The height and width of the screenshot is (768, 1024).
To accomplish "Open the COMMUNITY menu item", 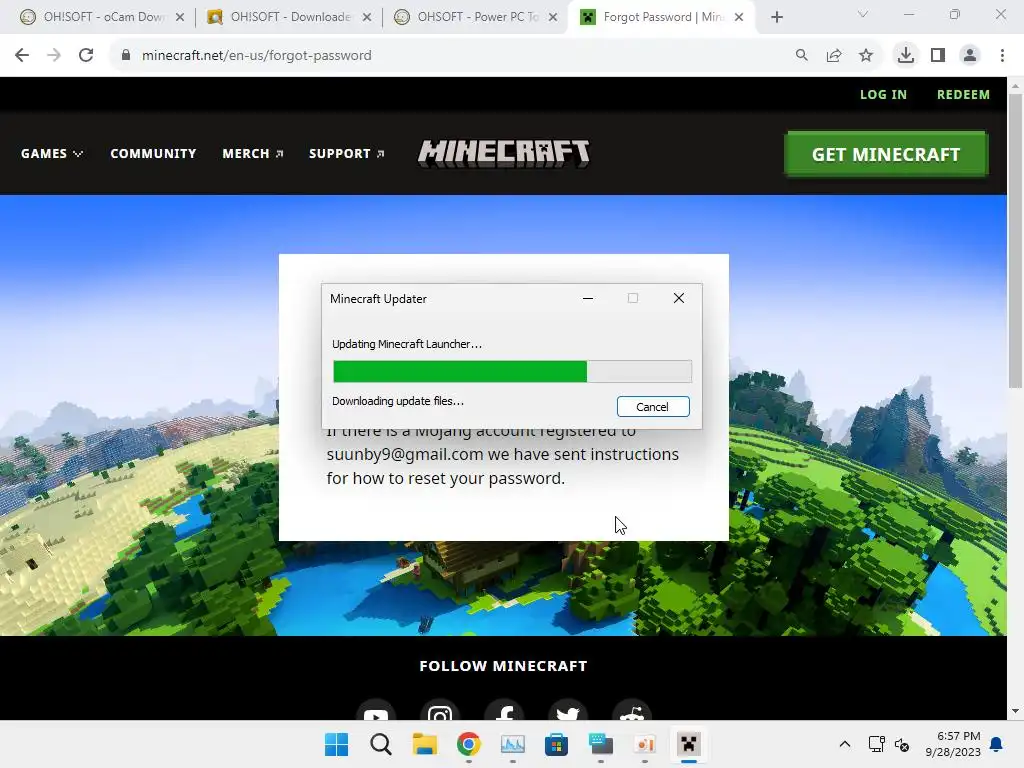I will click(x=153, y=153).
